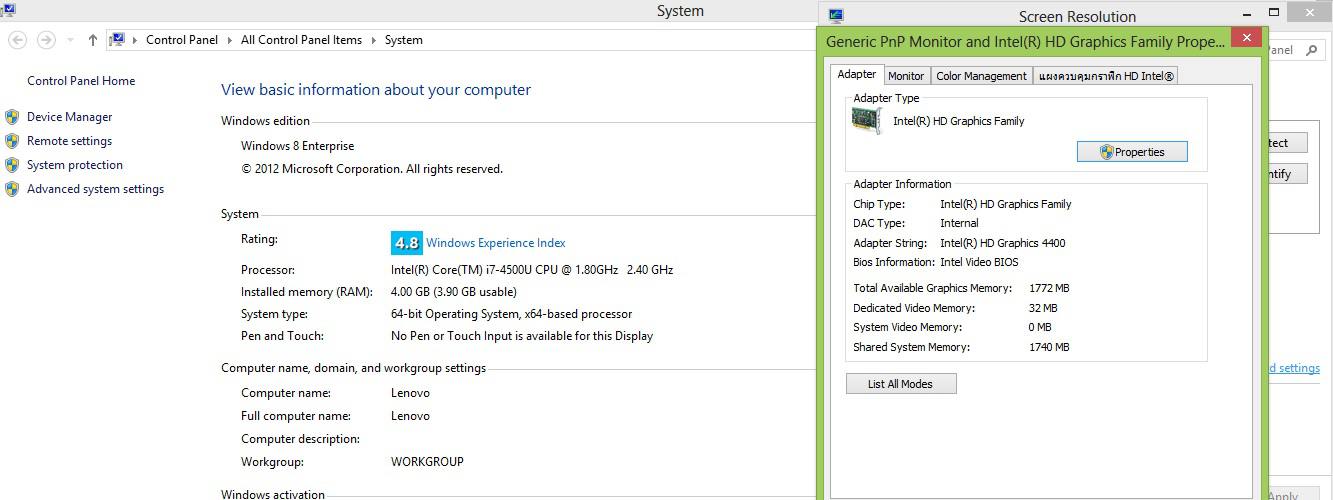Click the List All Modes button
Screen dimensions: 1333x500
pyautogui.click(x=901, y=384)
